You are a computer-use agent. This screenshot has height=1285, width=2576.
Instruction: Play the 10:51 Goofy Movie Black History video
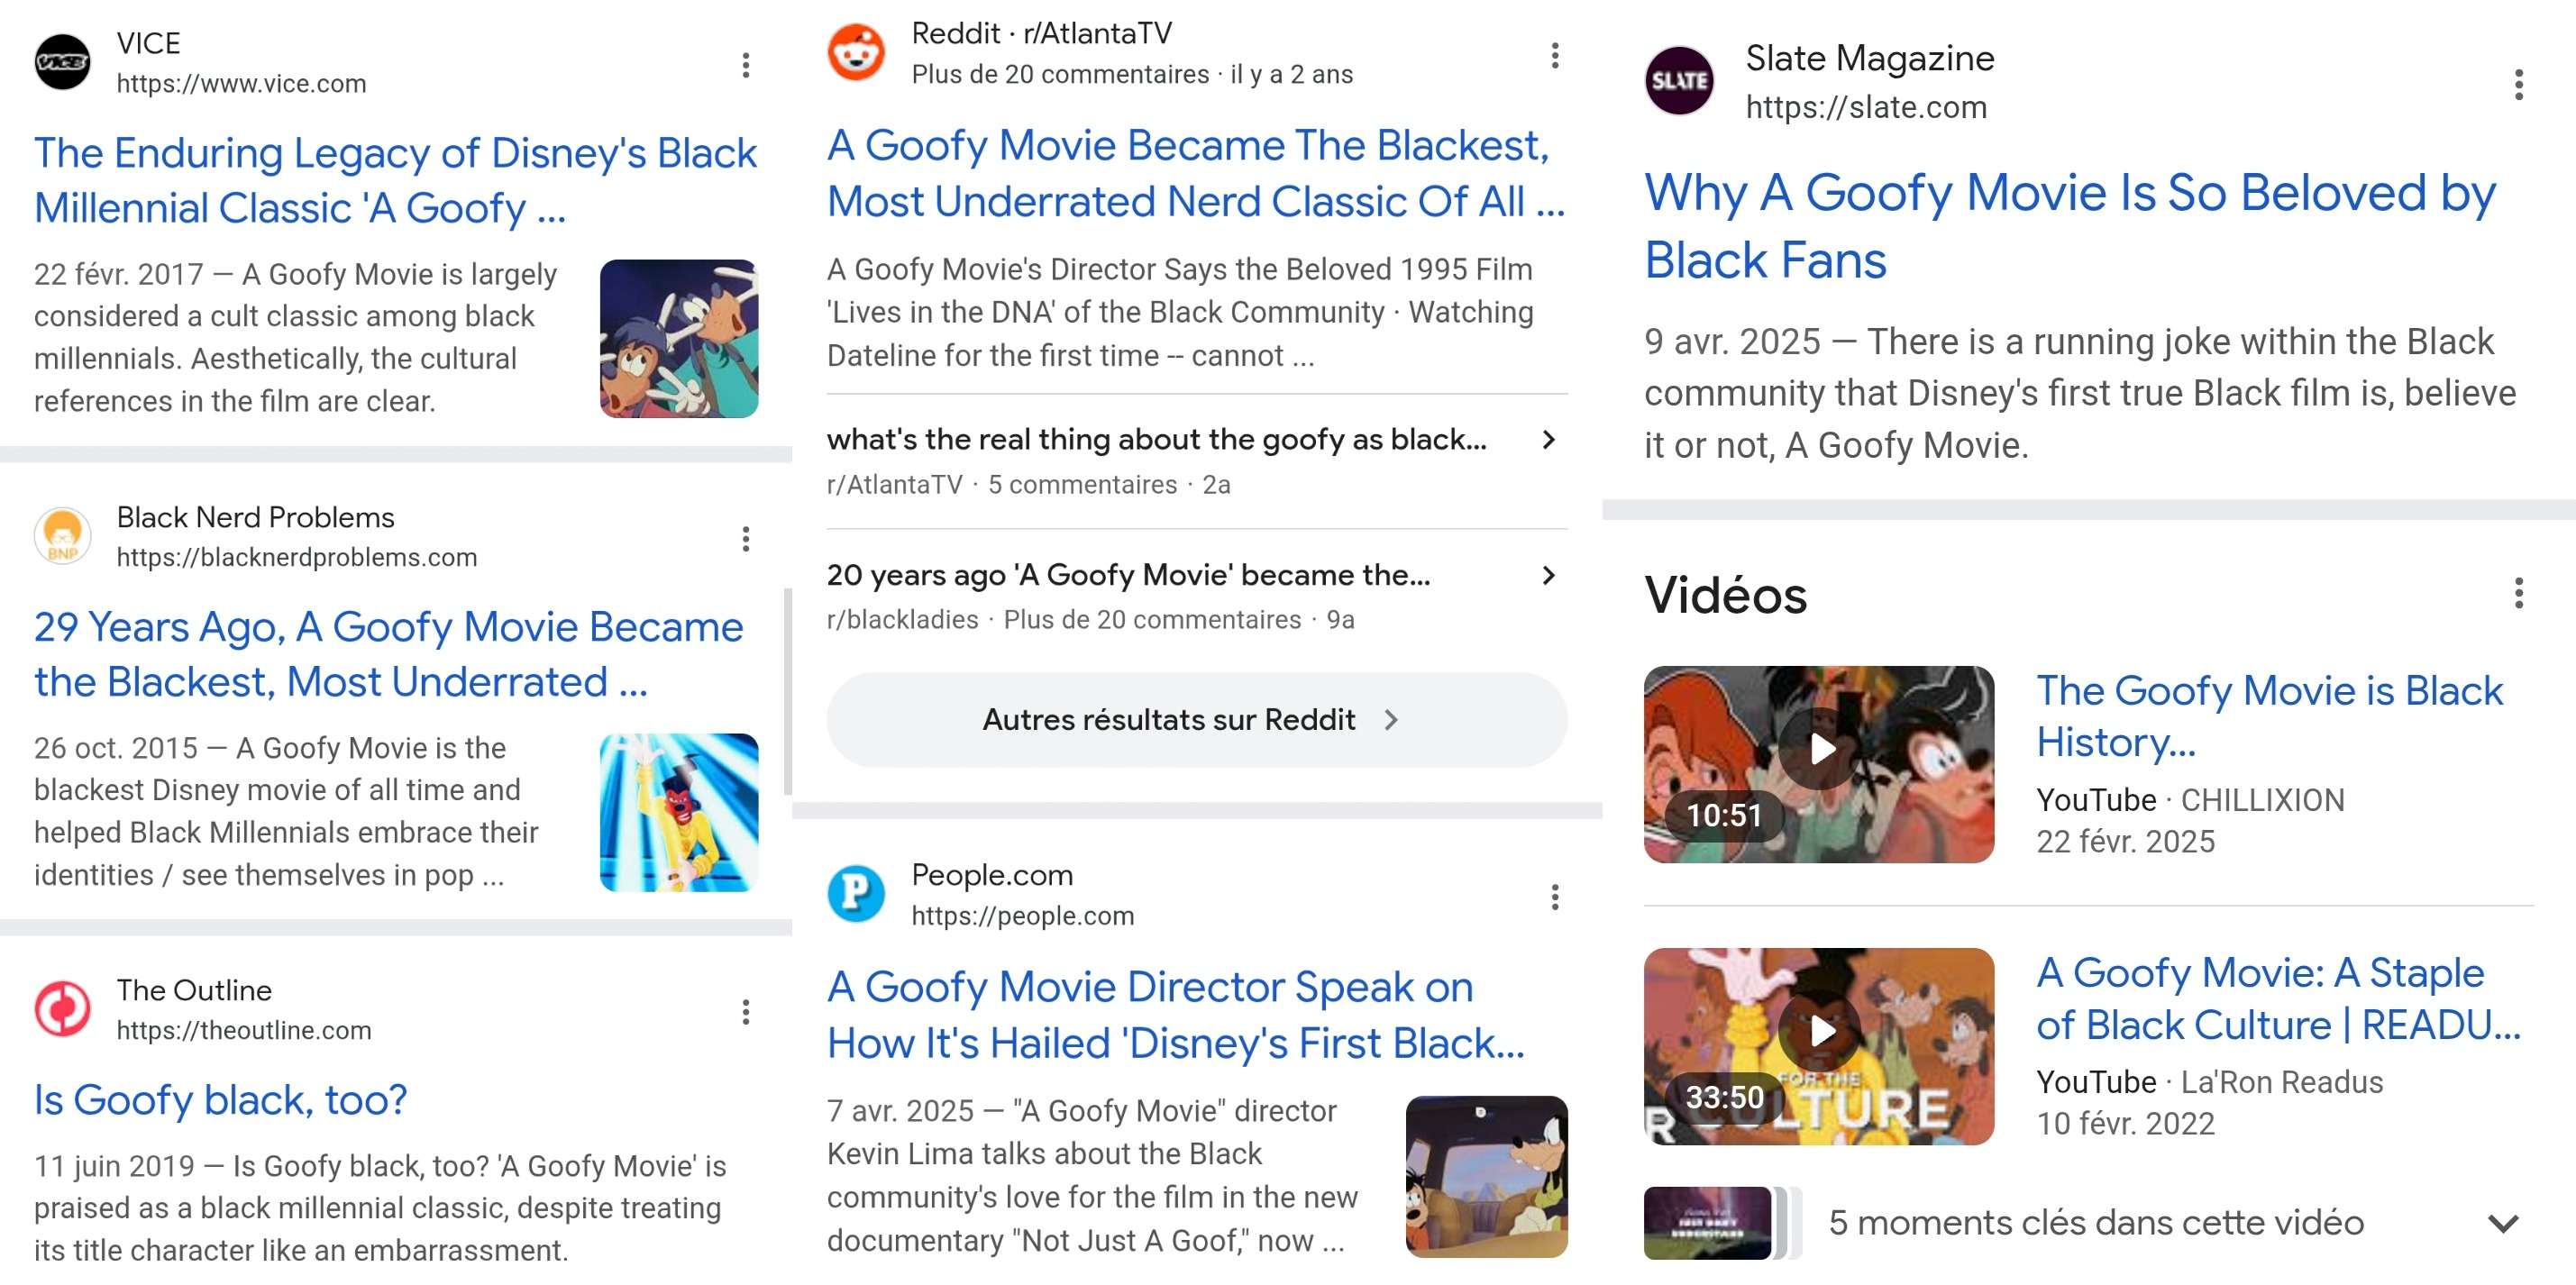point(1819,765)
